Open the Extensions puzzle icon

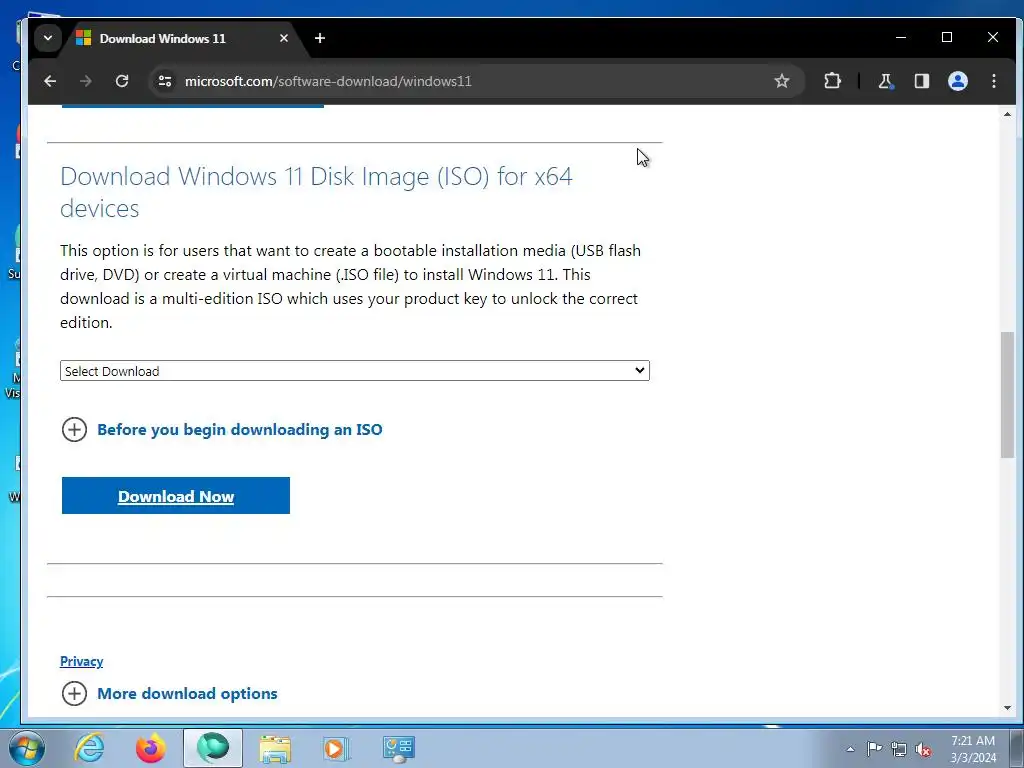[x=832, y=81]
